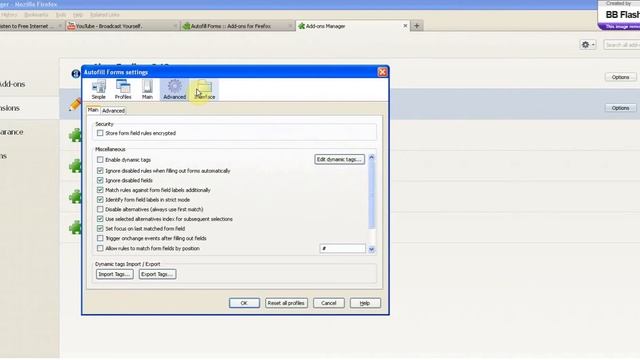
Task: Toggle Match rules against form field labels
Action: (x=100, y=190)
